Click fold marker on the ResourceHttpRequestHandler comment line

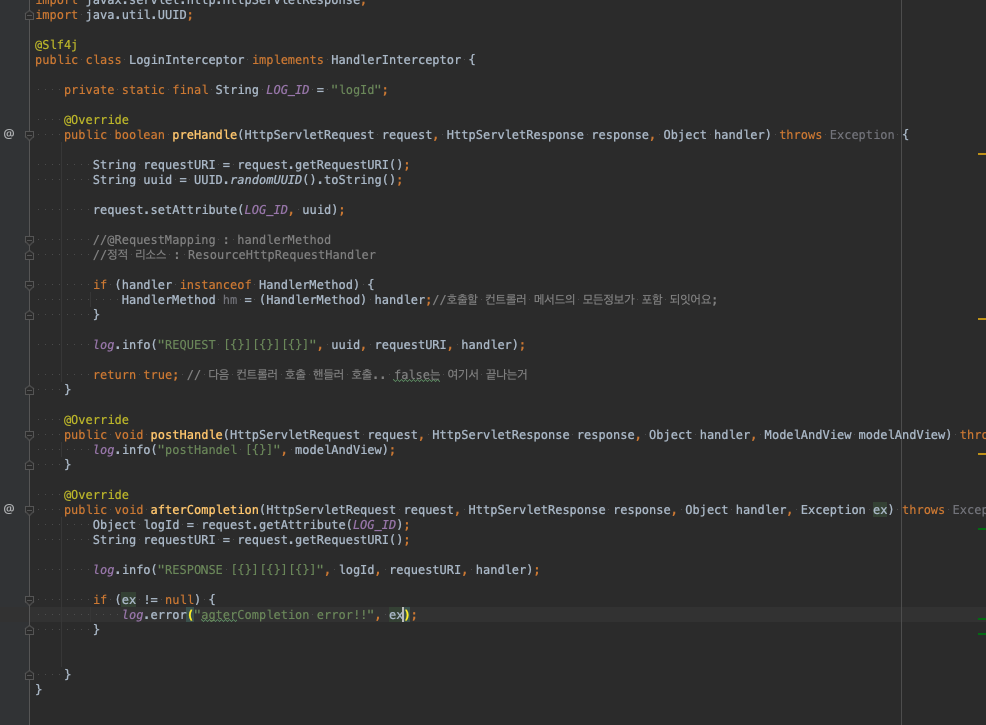tap(29, 255)
